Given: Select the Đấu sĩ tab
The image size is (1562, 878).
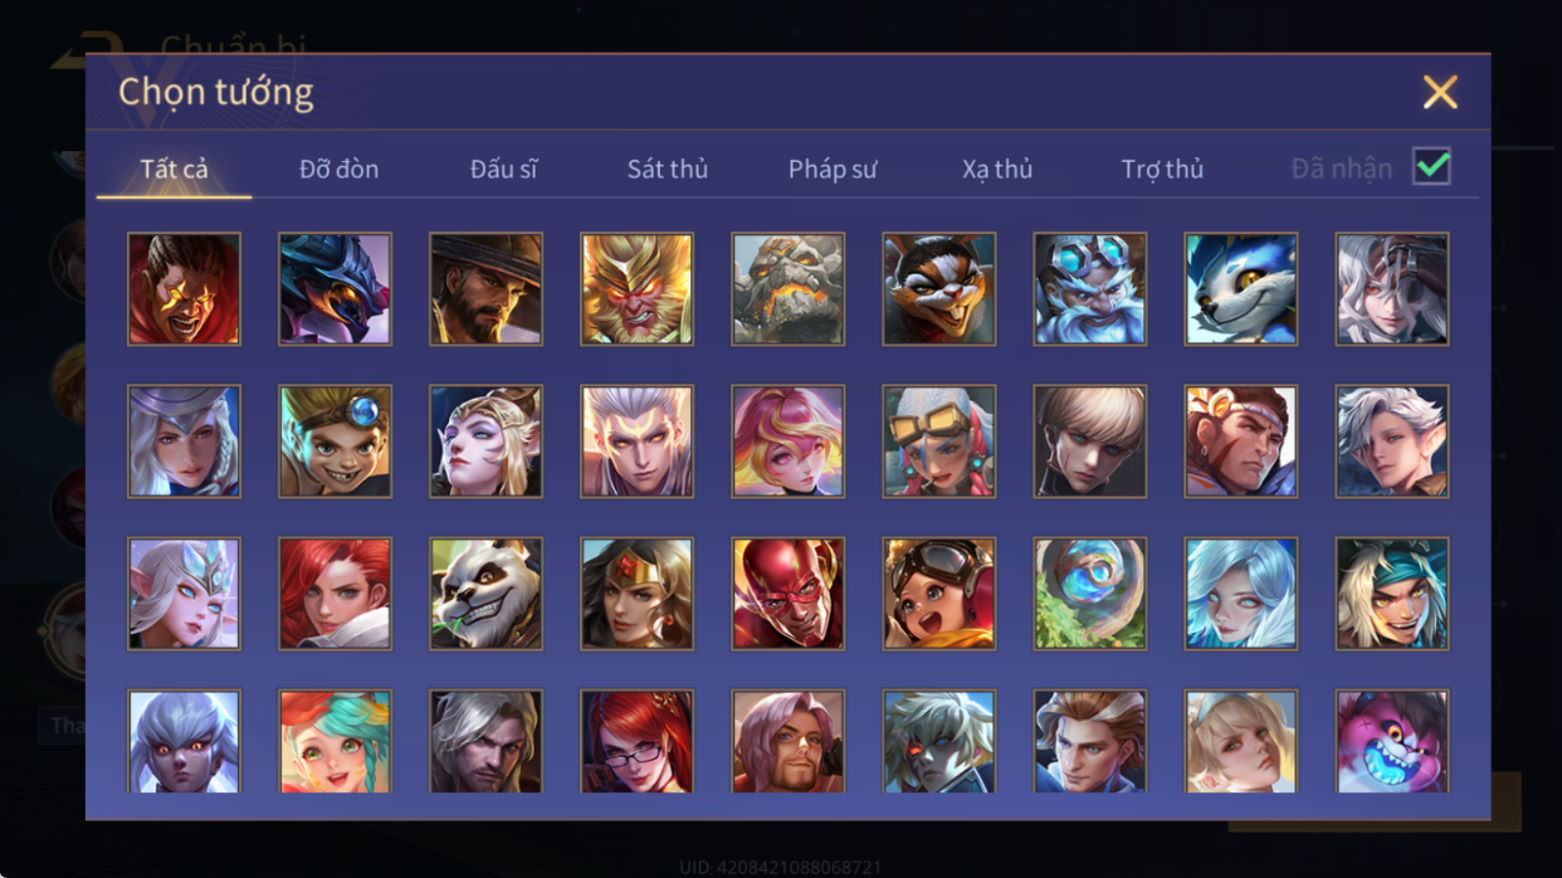Looking at the screenshot, I should tap(504, 169).
